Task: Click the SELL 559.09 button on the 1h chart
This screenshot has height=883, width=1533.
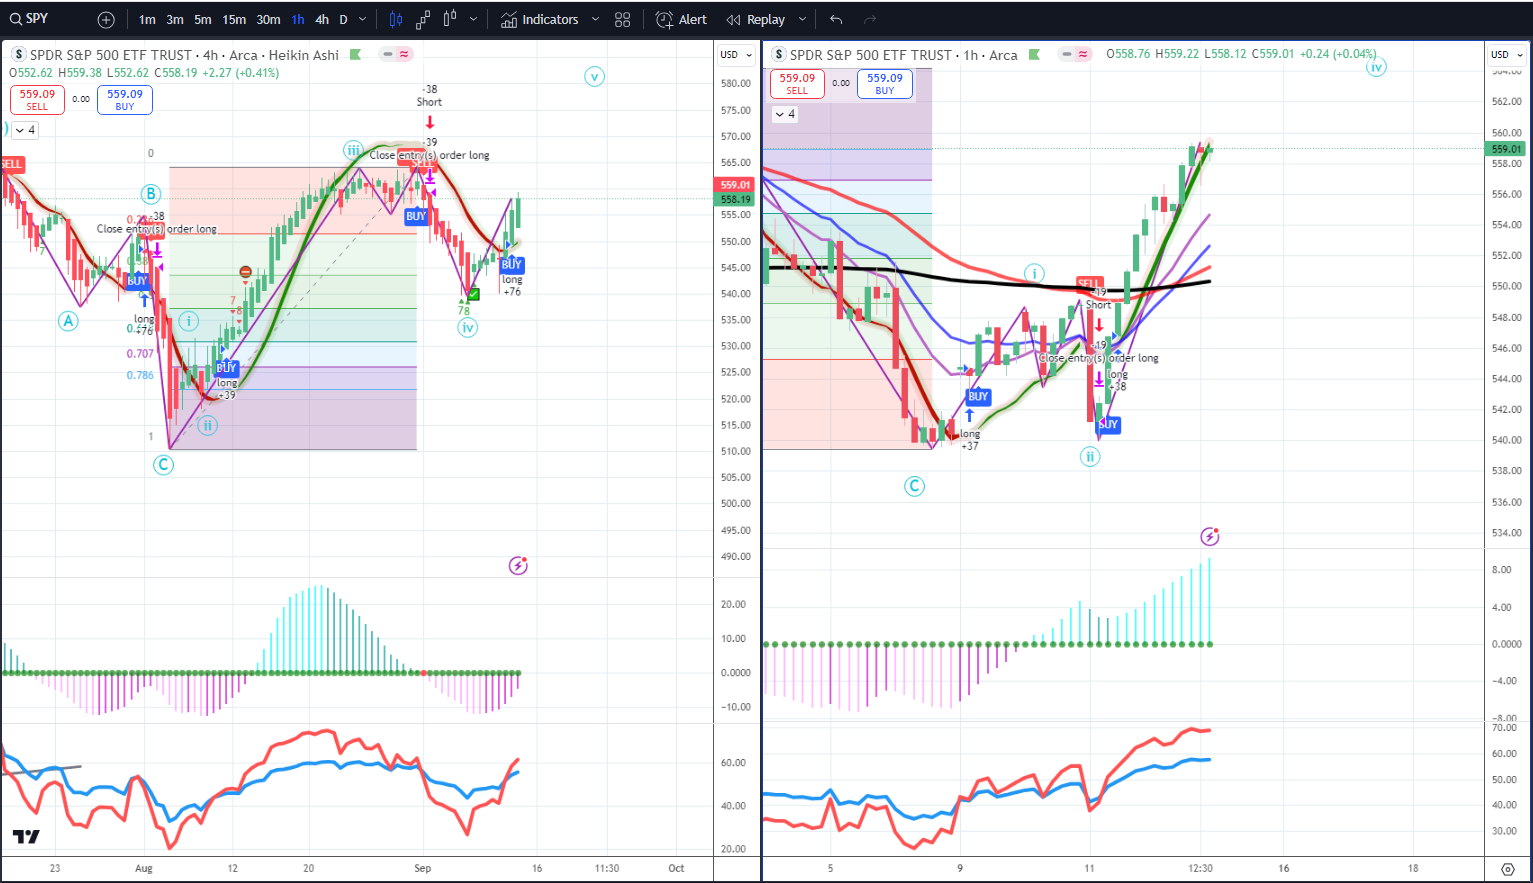Action: click(x=797, y=84)
